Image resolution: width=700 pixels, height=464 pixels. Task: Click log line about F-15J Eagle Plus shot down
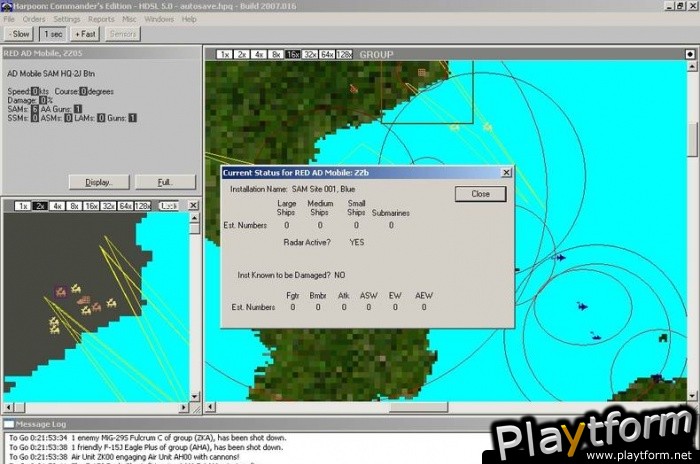point(146,447)
